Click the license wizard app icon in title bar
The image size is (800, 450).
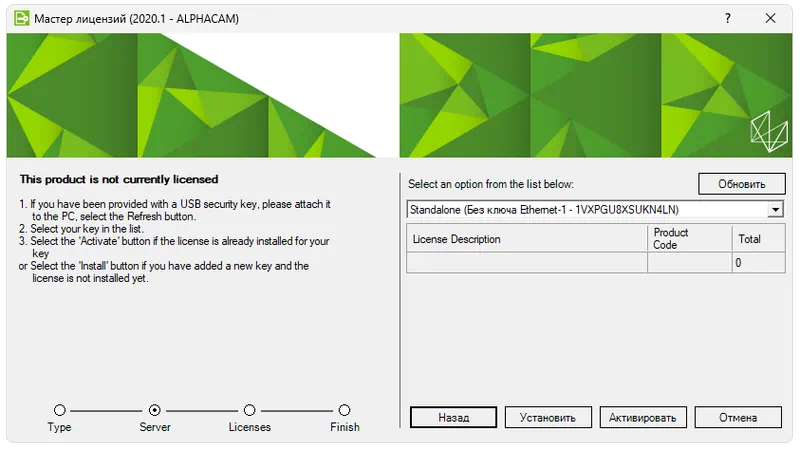pos(21,18)
